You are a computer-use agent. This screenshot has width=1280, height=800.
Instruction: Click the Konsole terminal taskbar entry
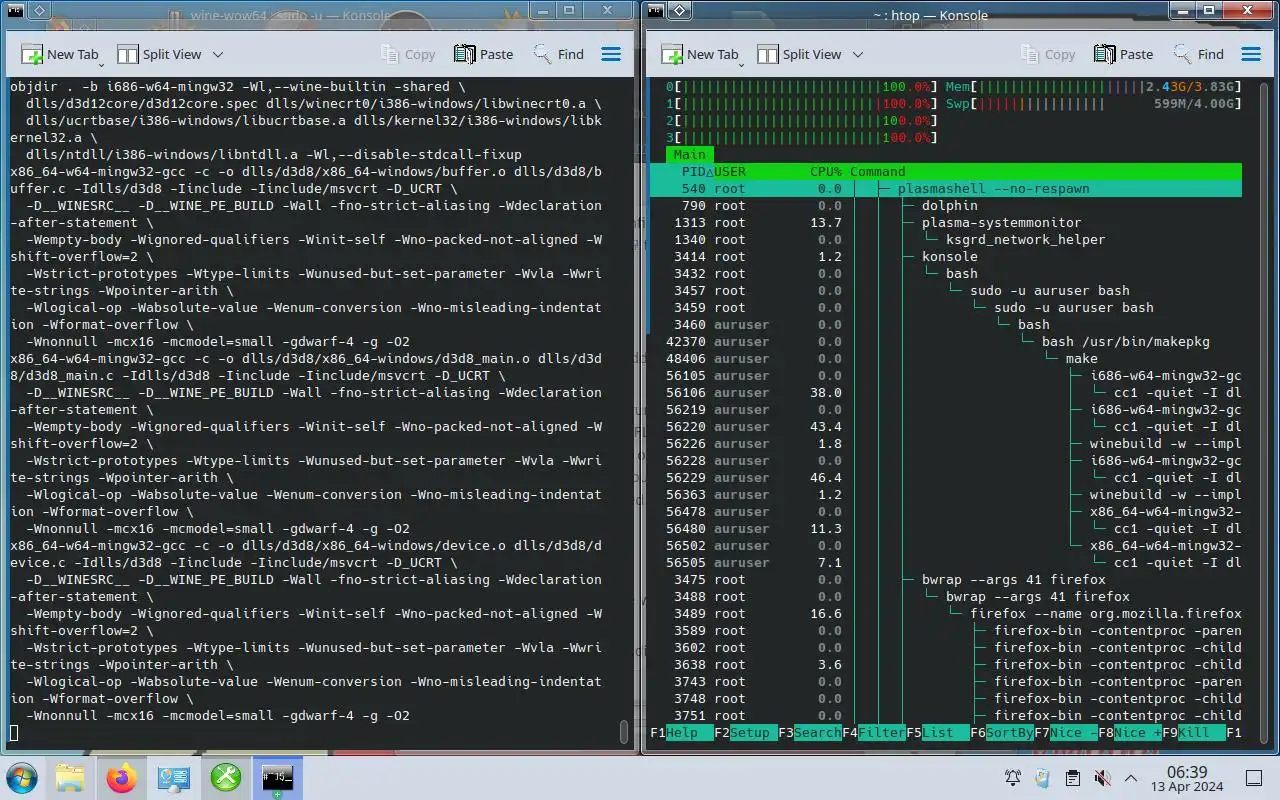[x=278, y=777]
